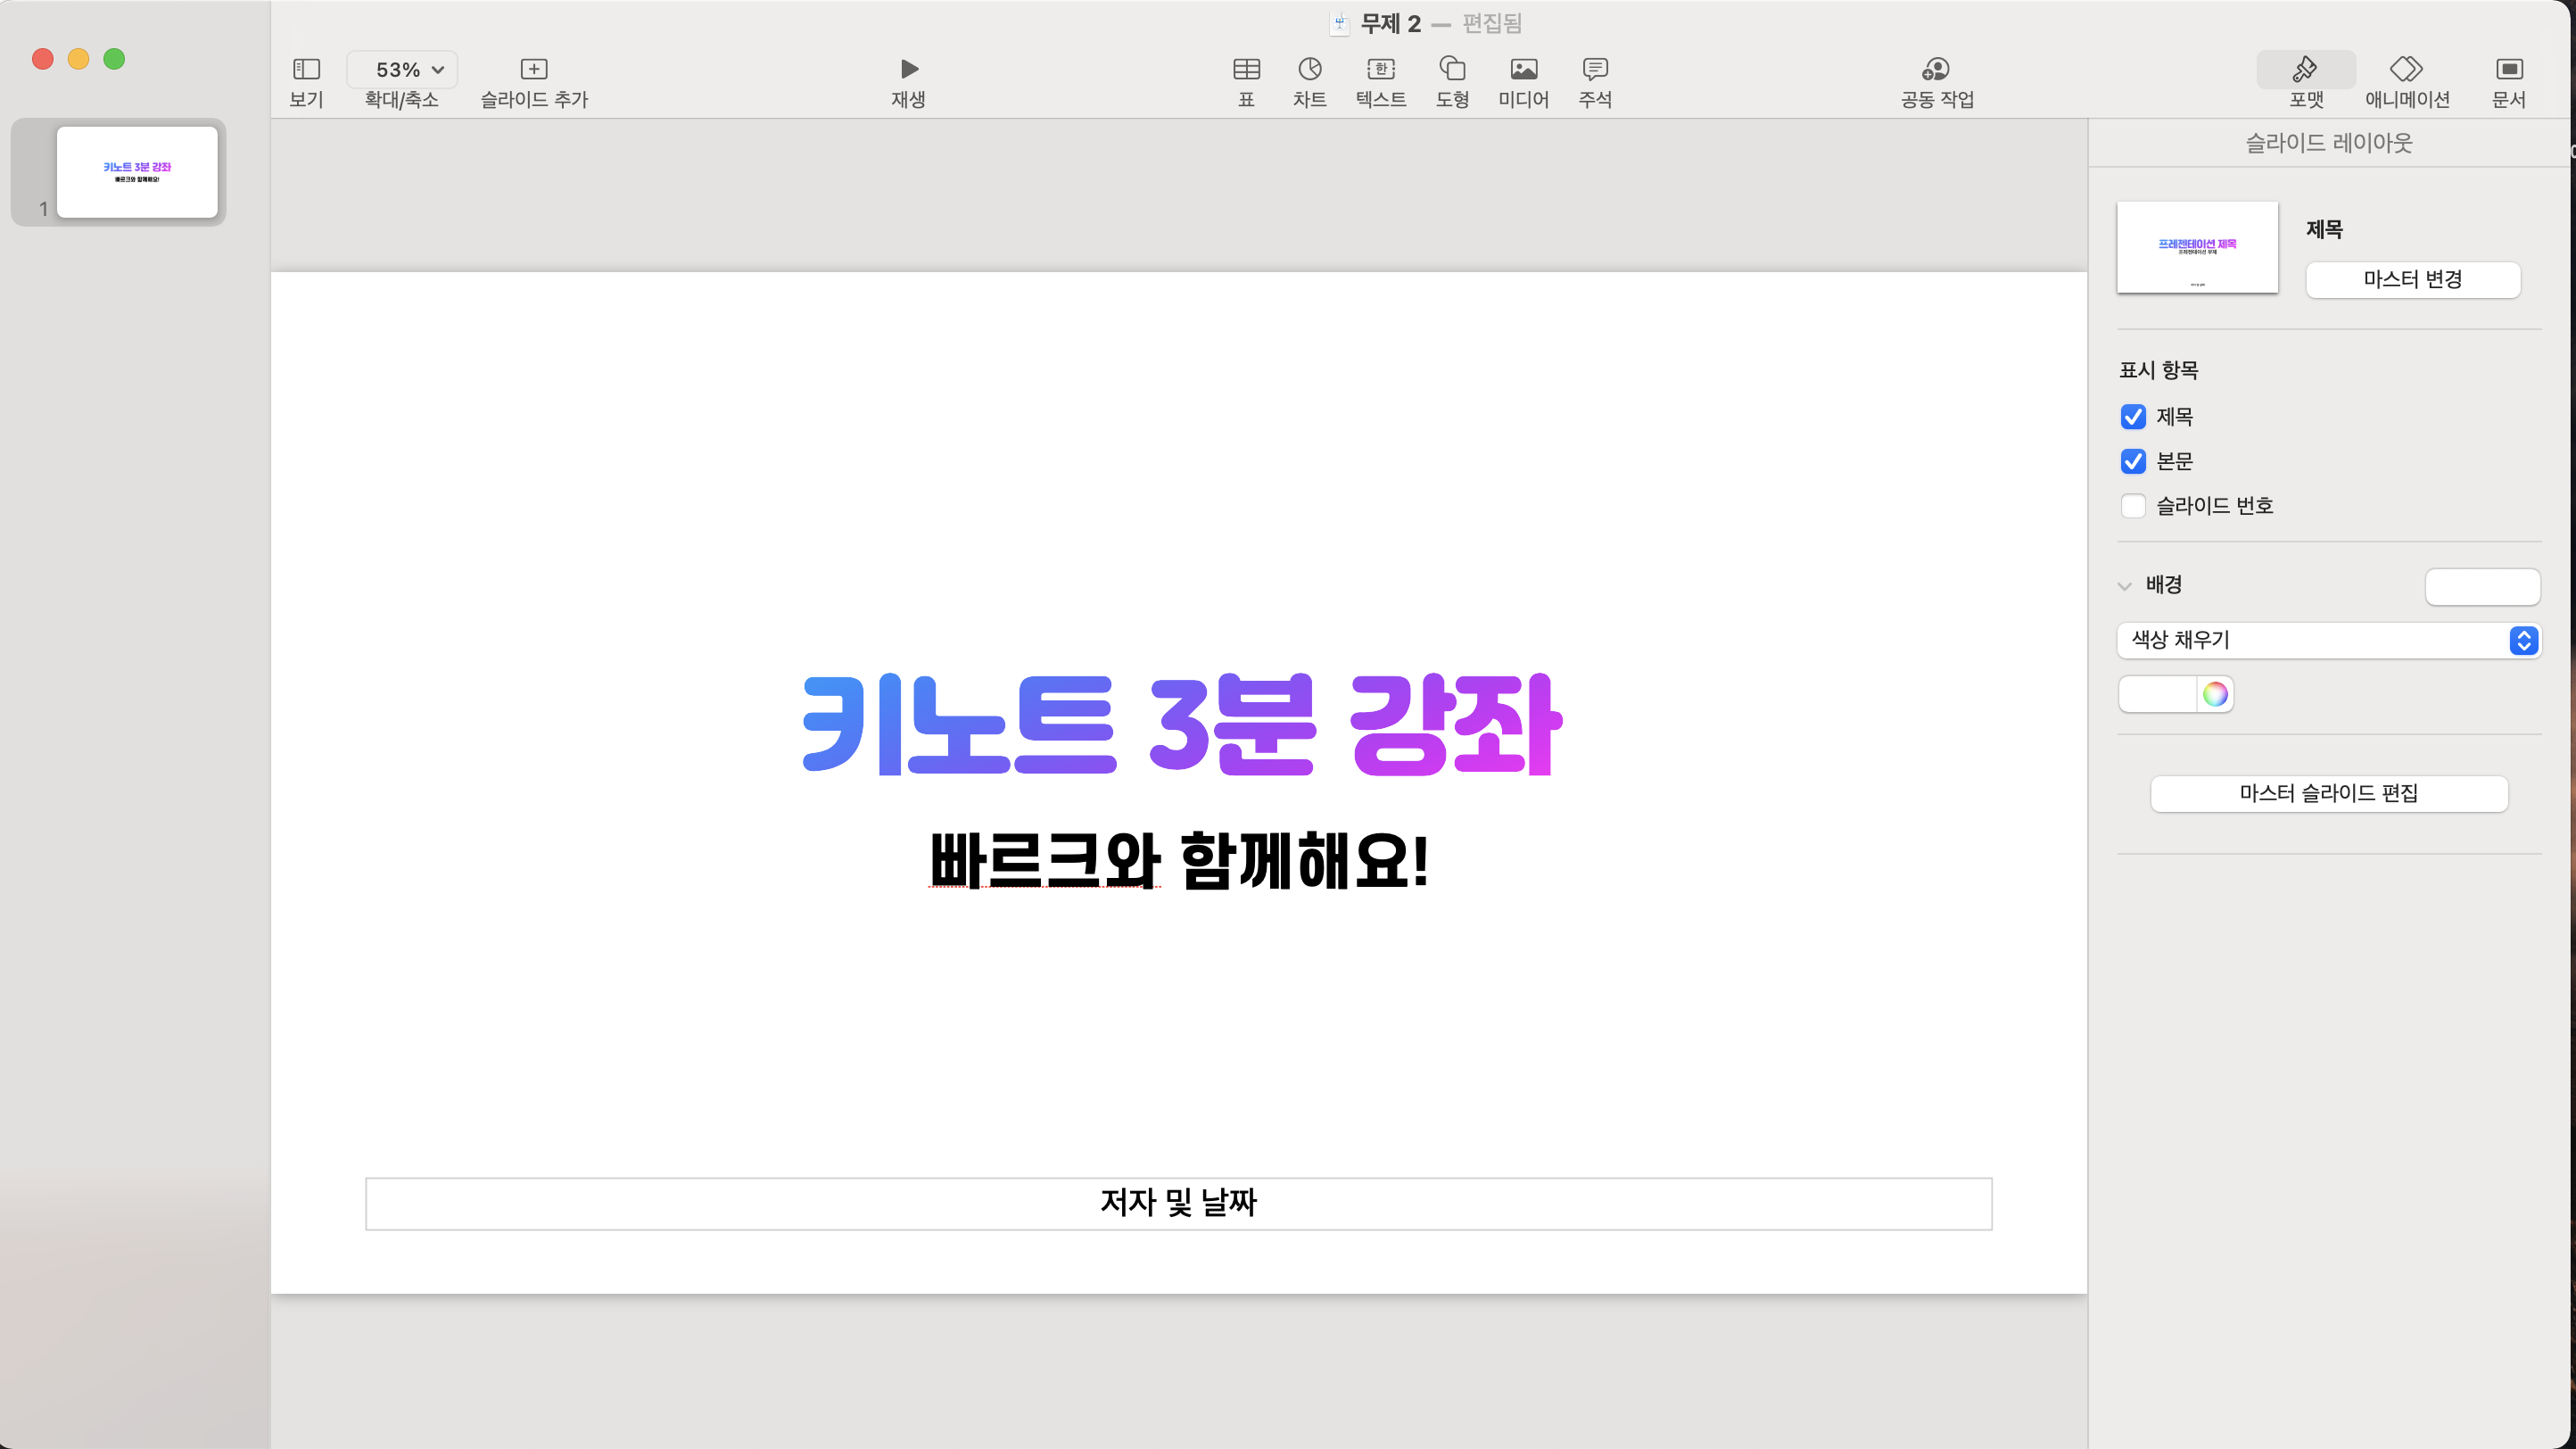Open the 색상 채우기 fill type dropdown

tap(2328, 640)
